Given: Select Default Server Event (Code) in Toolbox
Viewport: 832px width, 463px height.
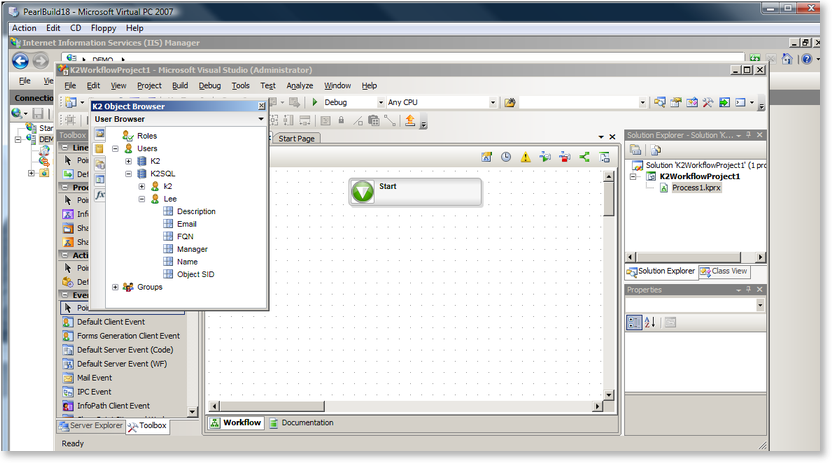Looking at the screenshot, I should click(x=125, y=350).
